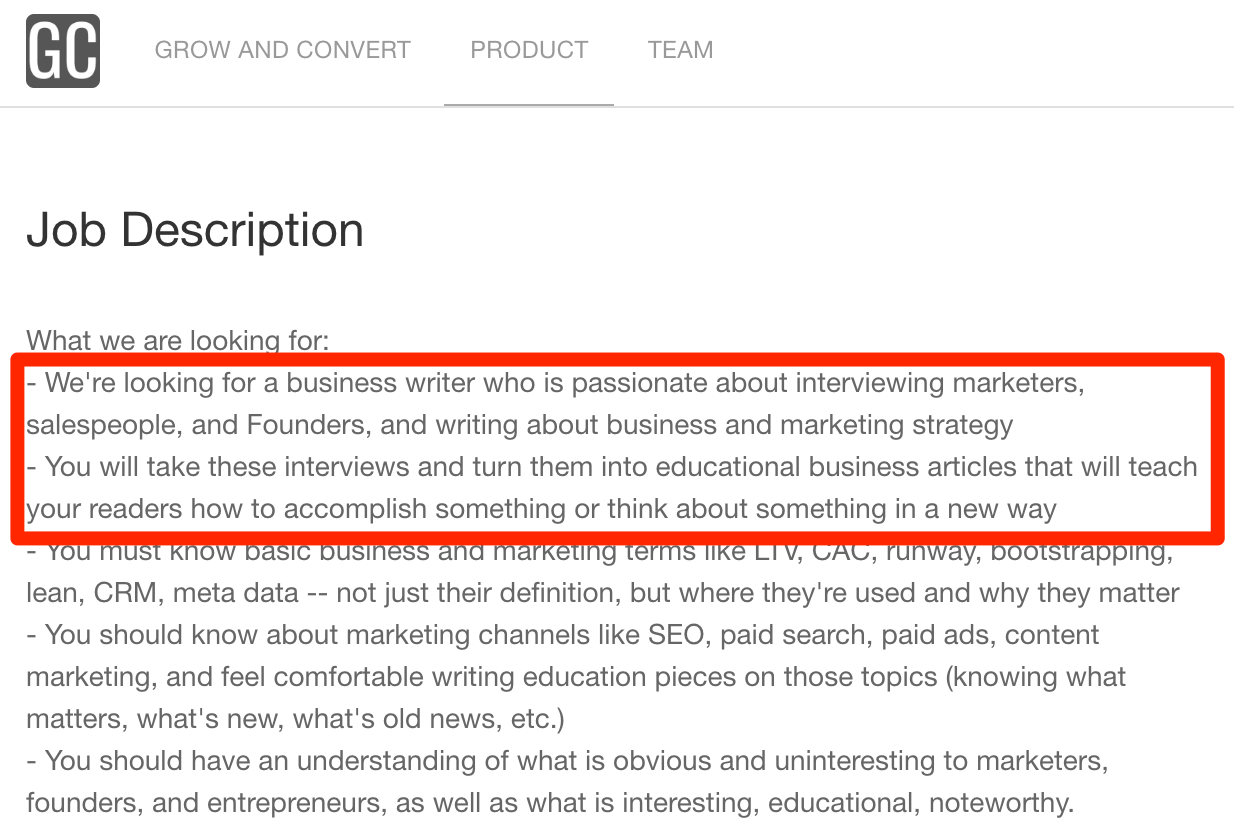Click the GC logo icon
This screenshot has width=1234, height=840.
[x=63, y=52]
